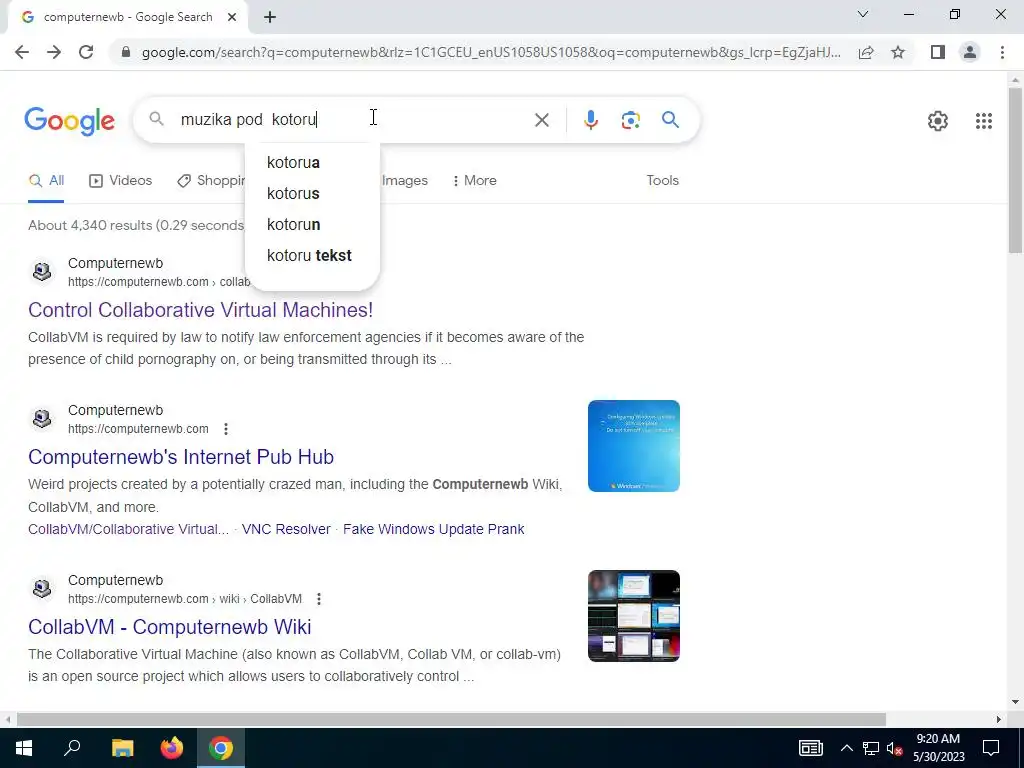Click the vertical page scrollbar thumb
Image resolution: width=1024 pixels, height=768 pixels.
pos(1015,170)
